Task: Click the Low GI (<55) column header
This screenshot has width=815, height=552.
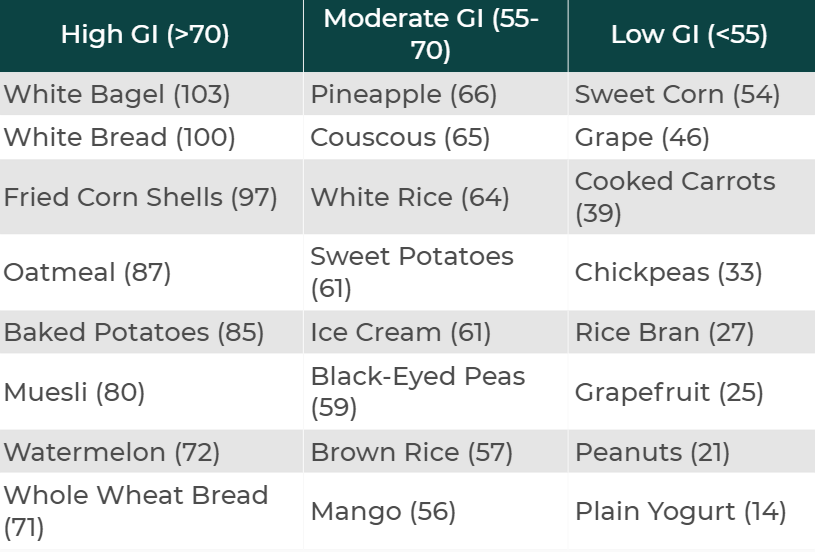Action: click(x=689, y=35)
